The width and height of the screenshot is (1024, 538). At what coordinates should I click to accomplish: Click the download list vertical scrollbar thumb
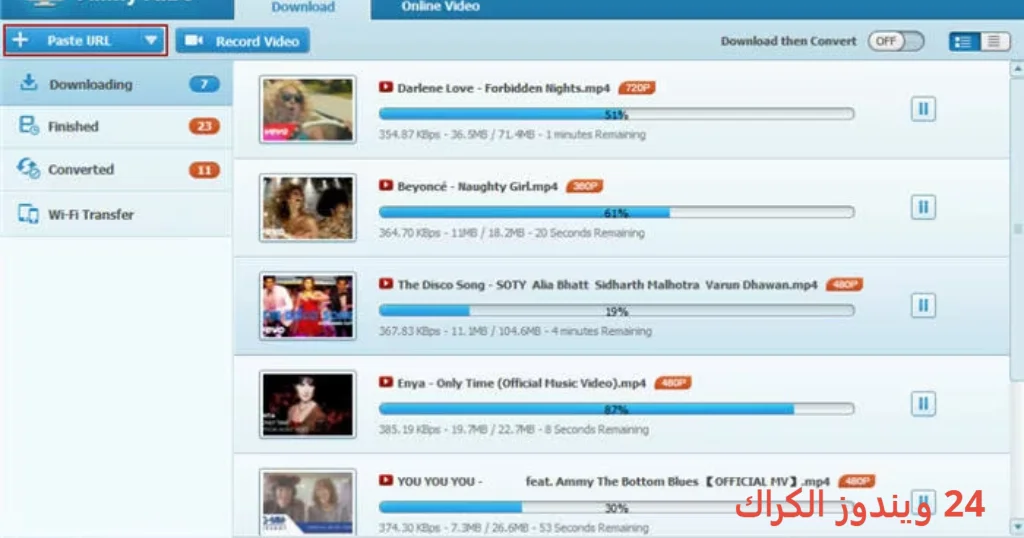tap(1017, 229)
